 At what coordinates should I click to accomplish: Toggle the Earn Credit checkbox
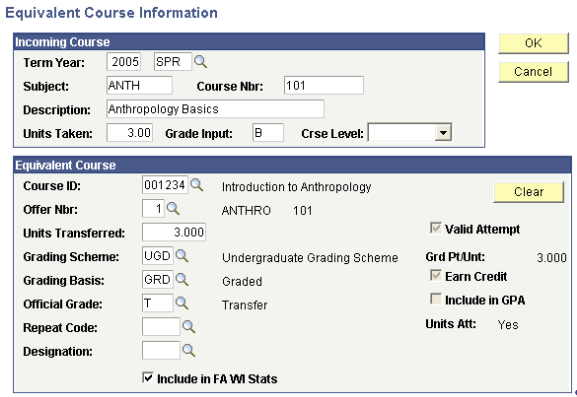435,275
